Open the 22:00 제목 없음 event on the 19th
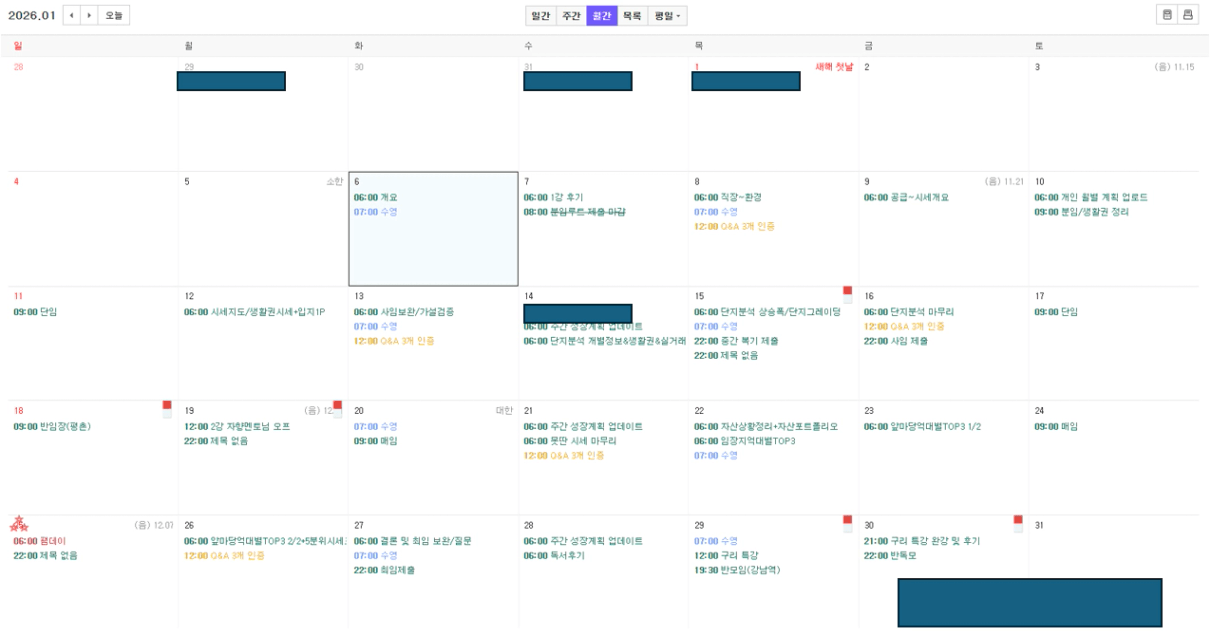The image size is (1211, 636). (x=215, y=441)
